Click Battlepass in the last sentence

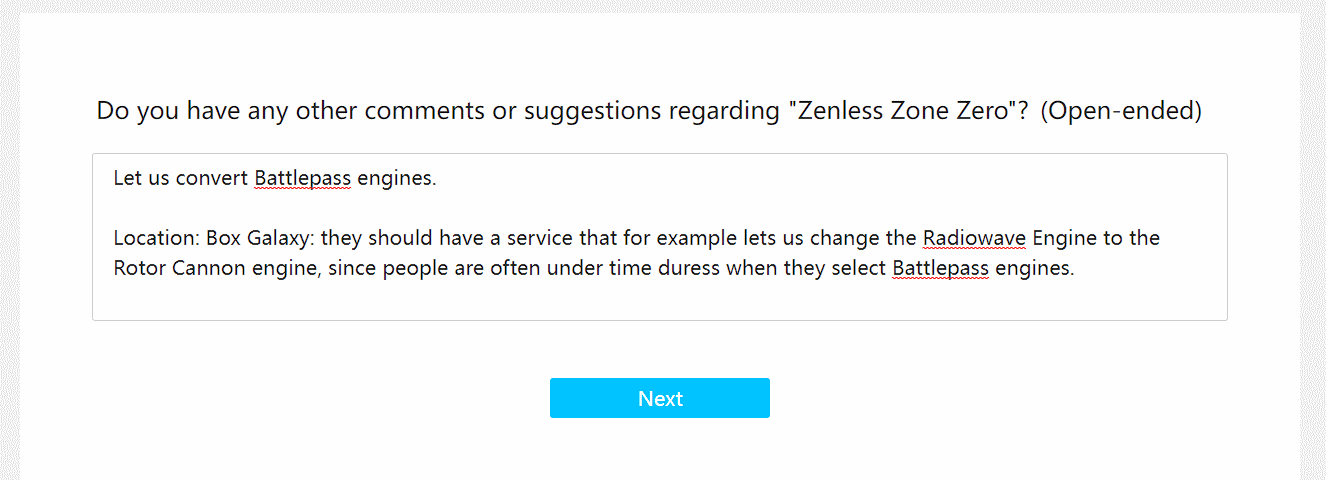coord(940,268)
